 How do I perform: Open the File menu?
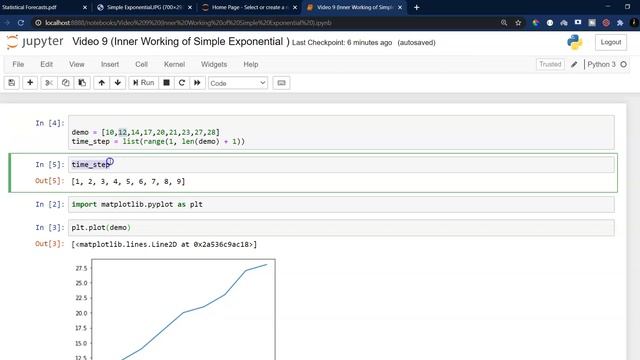[x=18, y=64]
